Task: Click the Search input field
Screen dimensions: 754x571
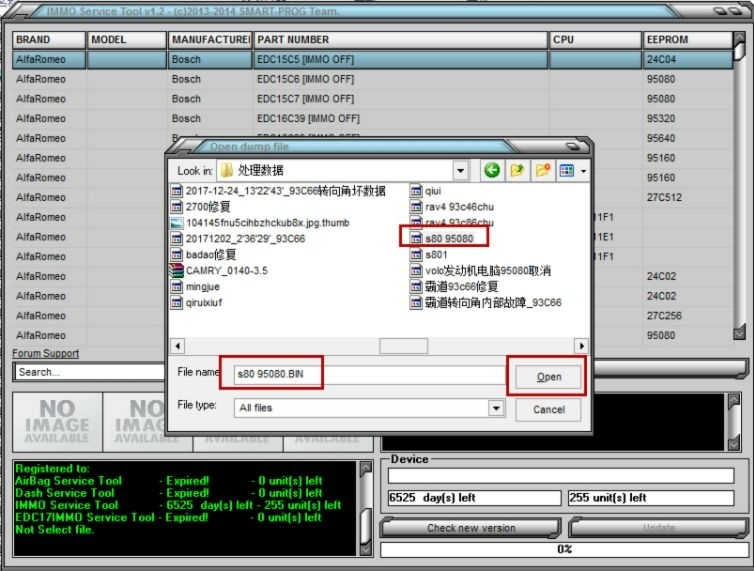Action: coord(89,372)
